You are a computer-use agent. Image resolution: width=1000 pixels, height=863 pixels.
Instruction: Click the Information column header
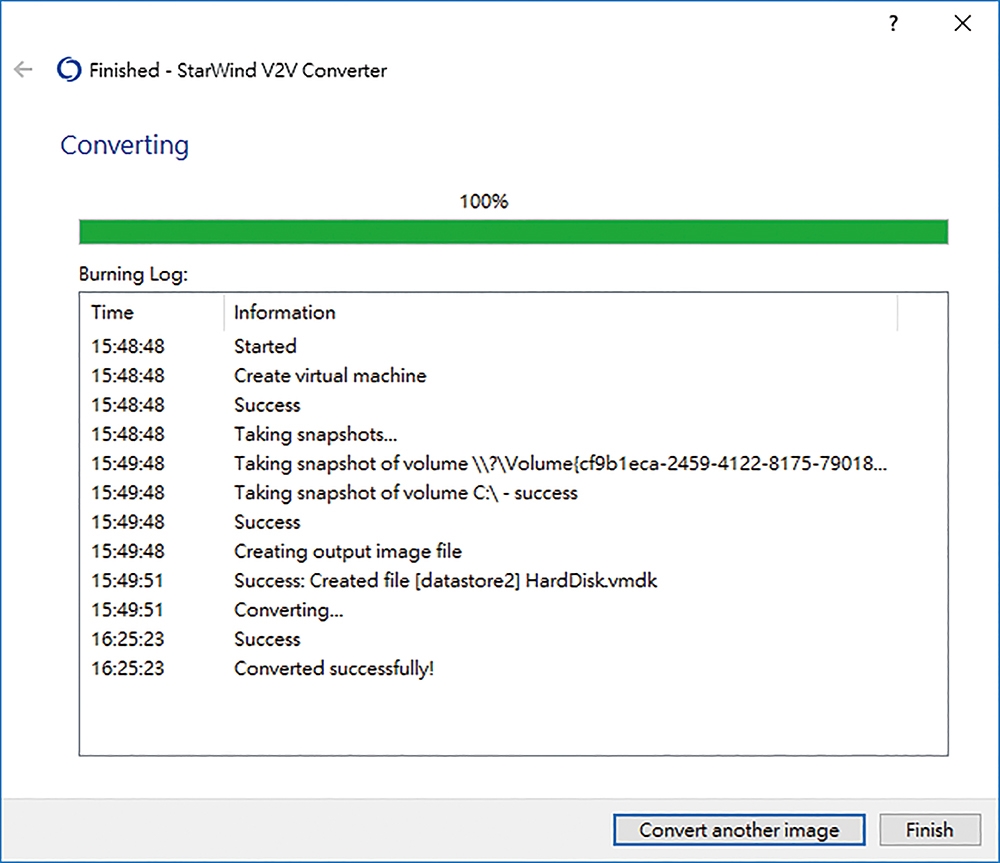point(561,313)
